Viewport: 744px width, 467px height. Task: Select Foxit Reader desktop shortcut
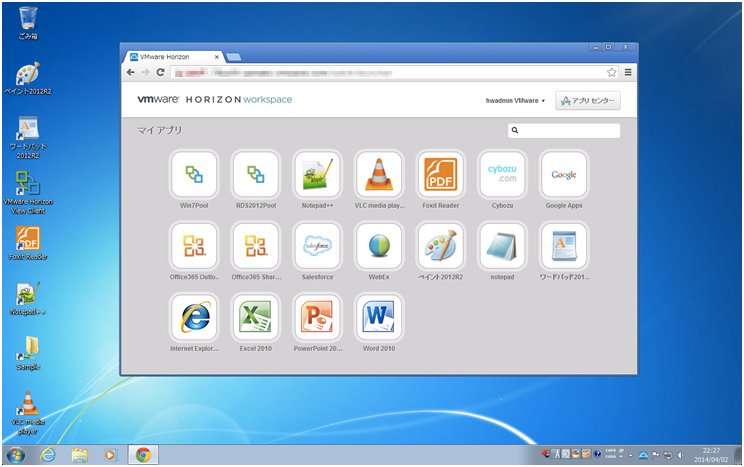point(28,243)
